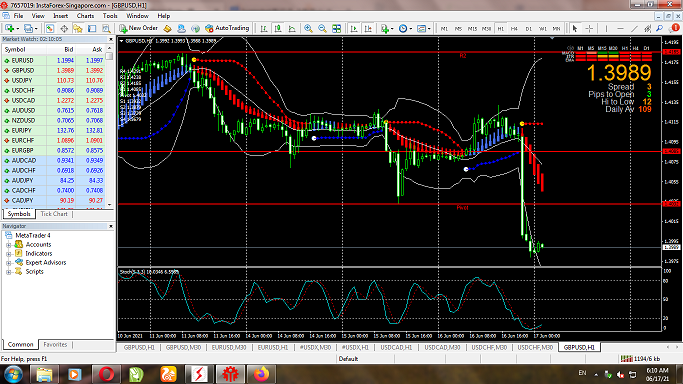Open the notifications bubble with red alert
683x384 pixels.
[674, 28]
